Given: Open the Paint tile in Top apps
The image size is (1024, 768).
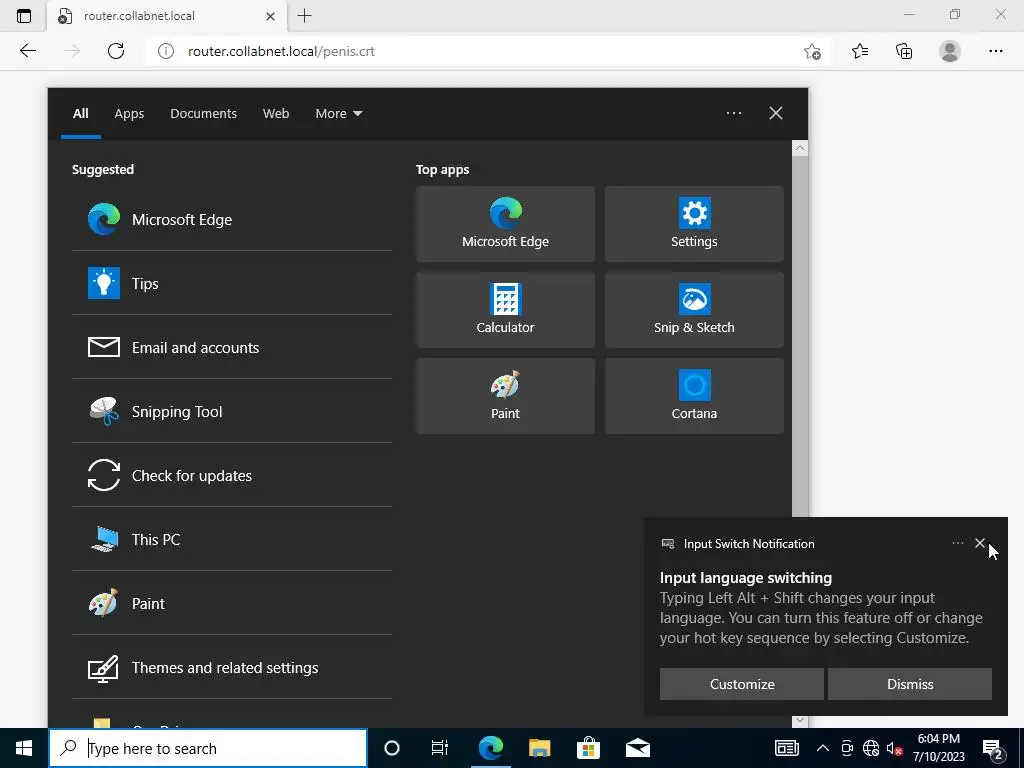Looking at the screenshot, I should (505, 396).
